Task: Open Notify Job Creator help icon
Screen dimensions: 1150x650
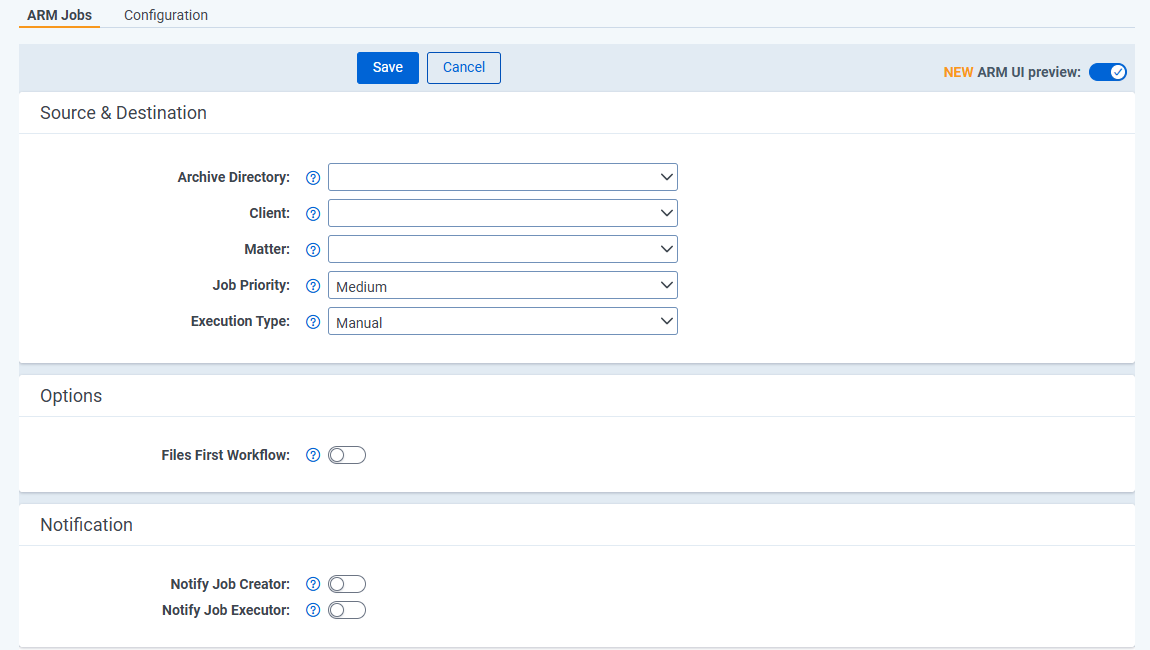Action: pyautogui.click(x=313, y=584)
